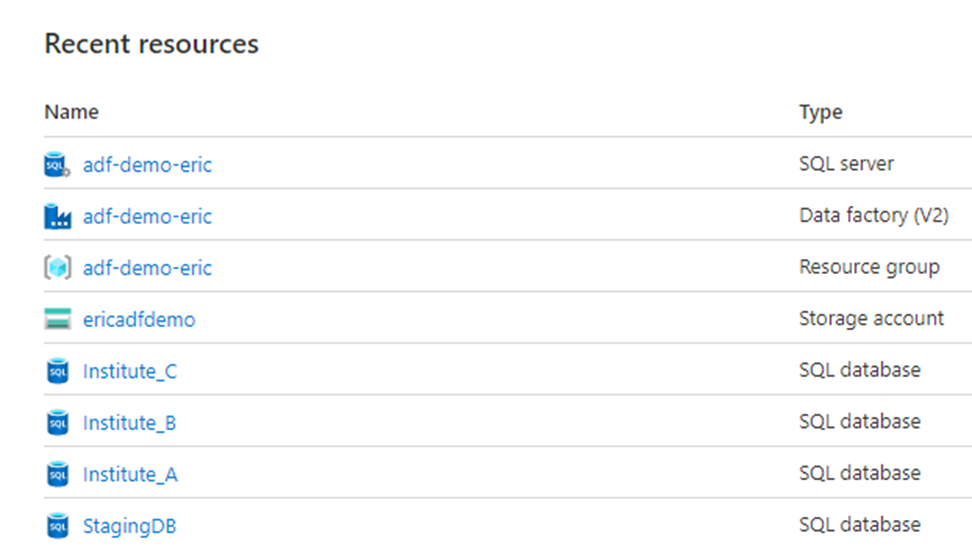
Task: Click the Type column header
Action: [x=821, y=112]
